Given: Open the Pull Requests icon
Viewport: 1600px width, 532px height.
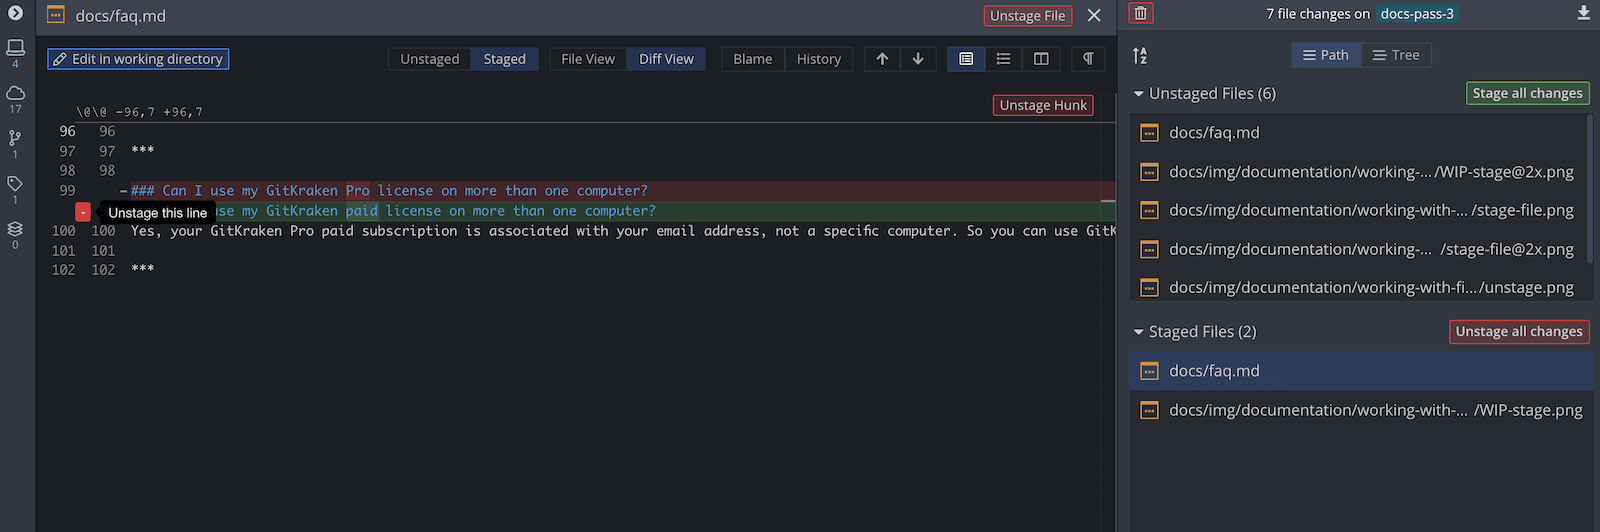Looking at the screenshot, I should 15,138.
